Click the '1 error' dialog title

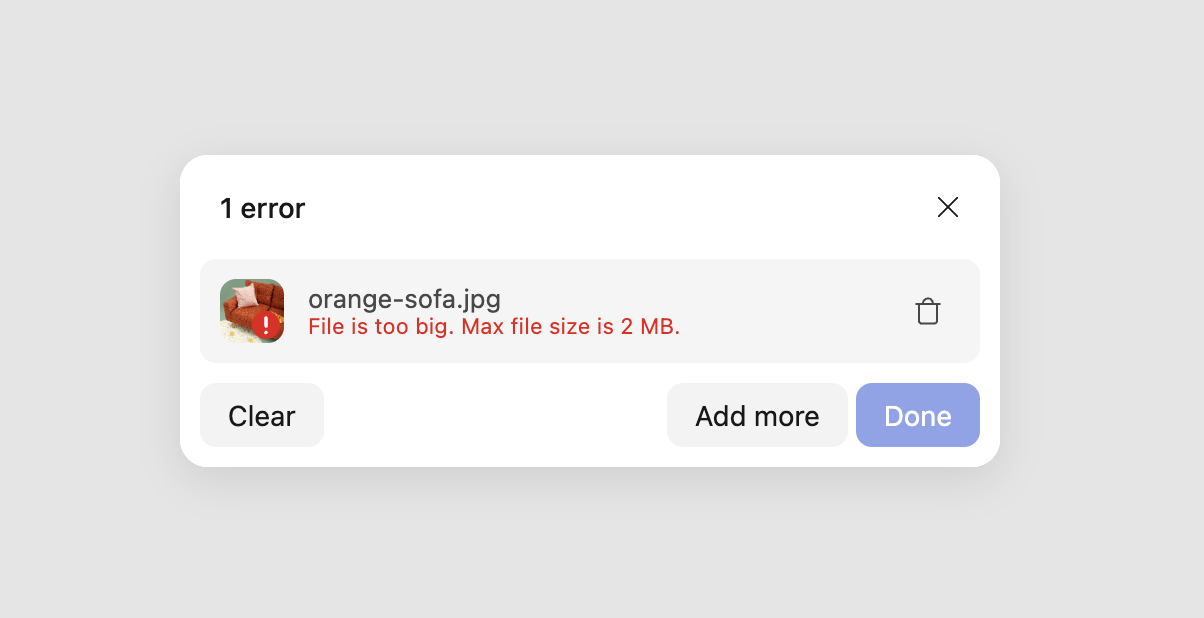(263, 208)
